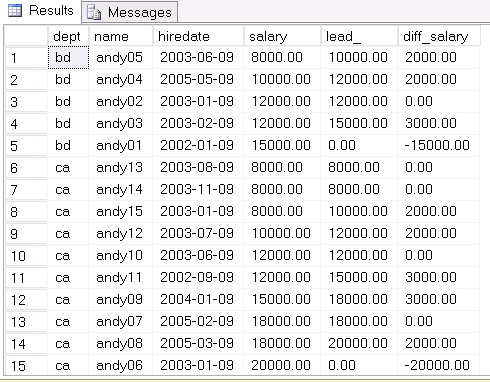Click the diff_salary column header
The width and height of the screenshot is (490, 382).
click(439, 36)
